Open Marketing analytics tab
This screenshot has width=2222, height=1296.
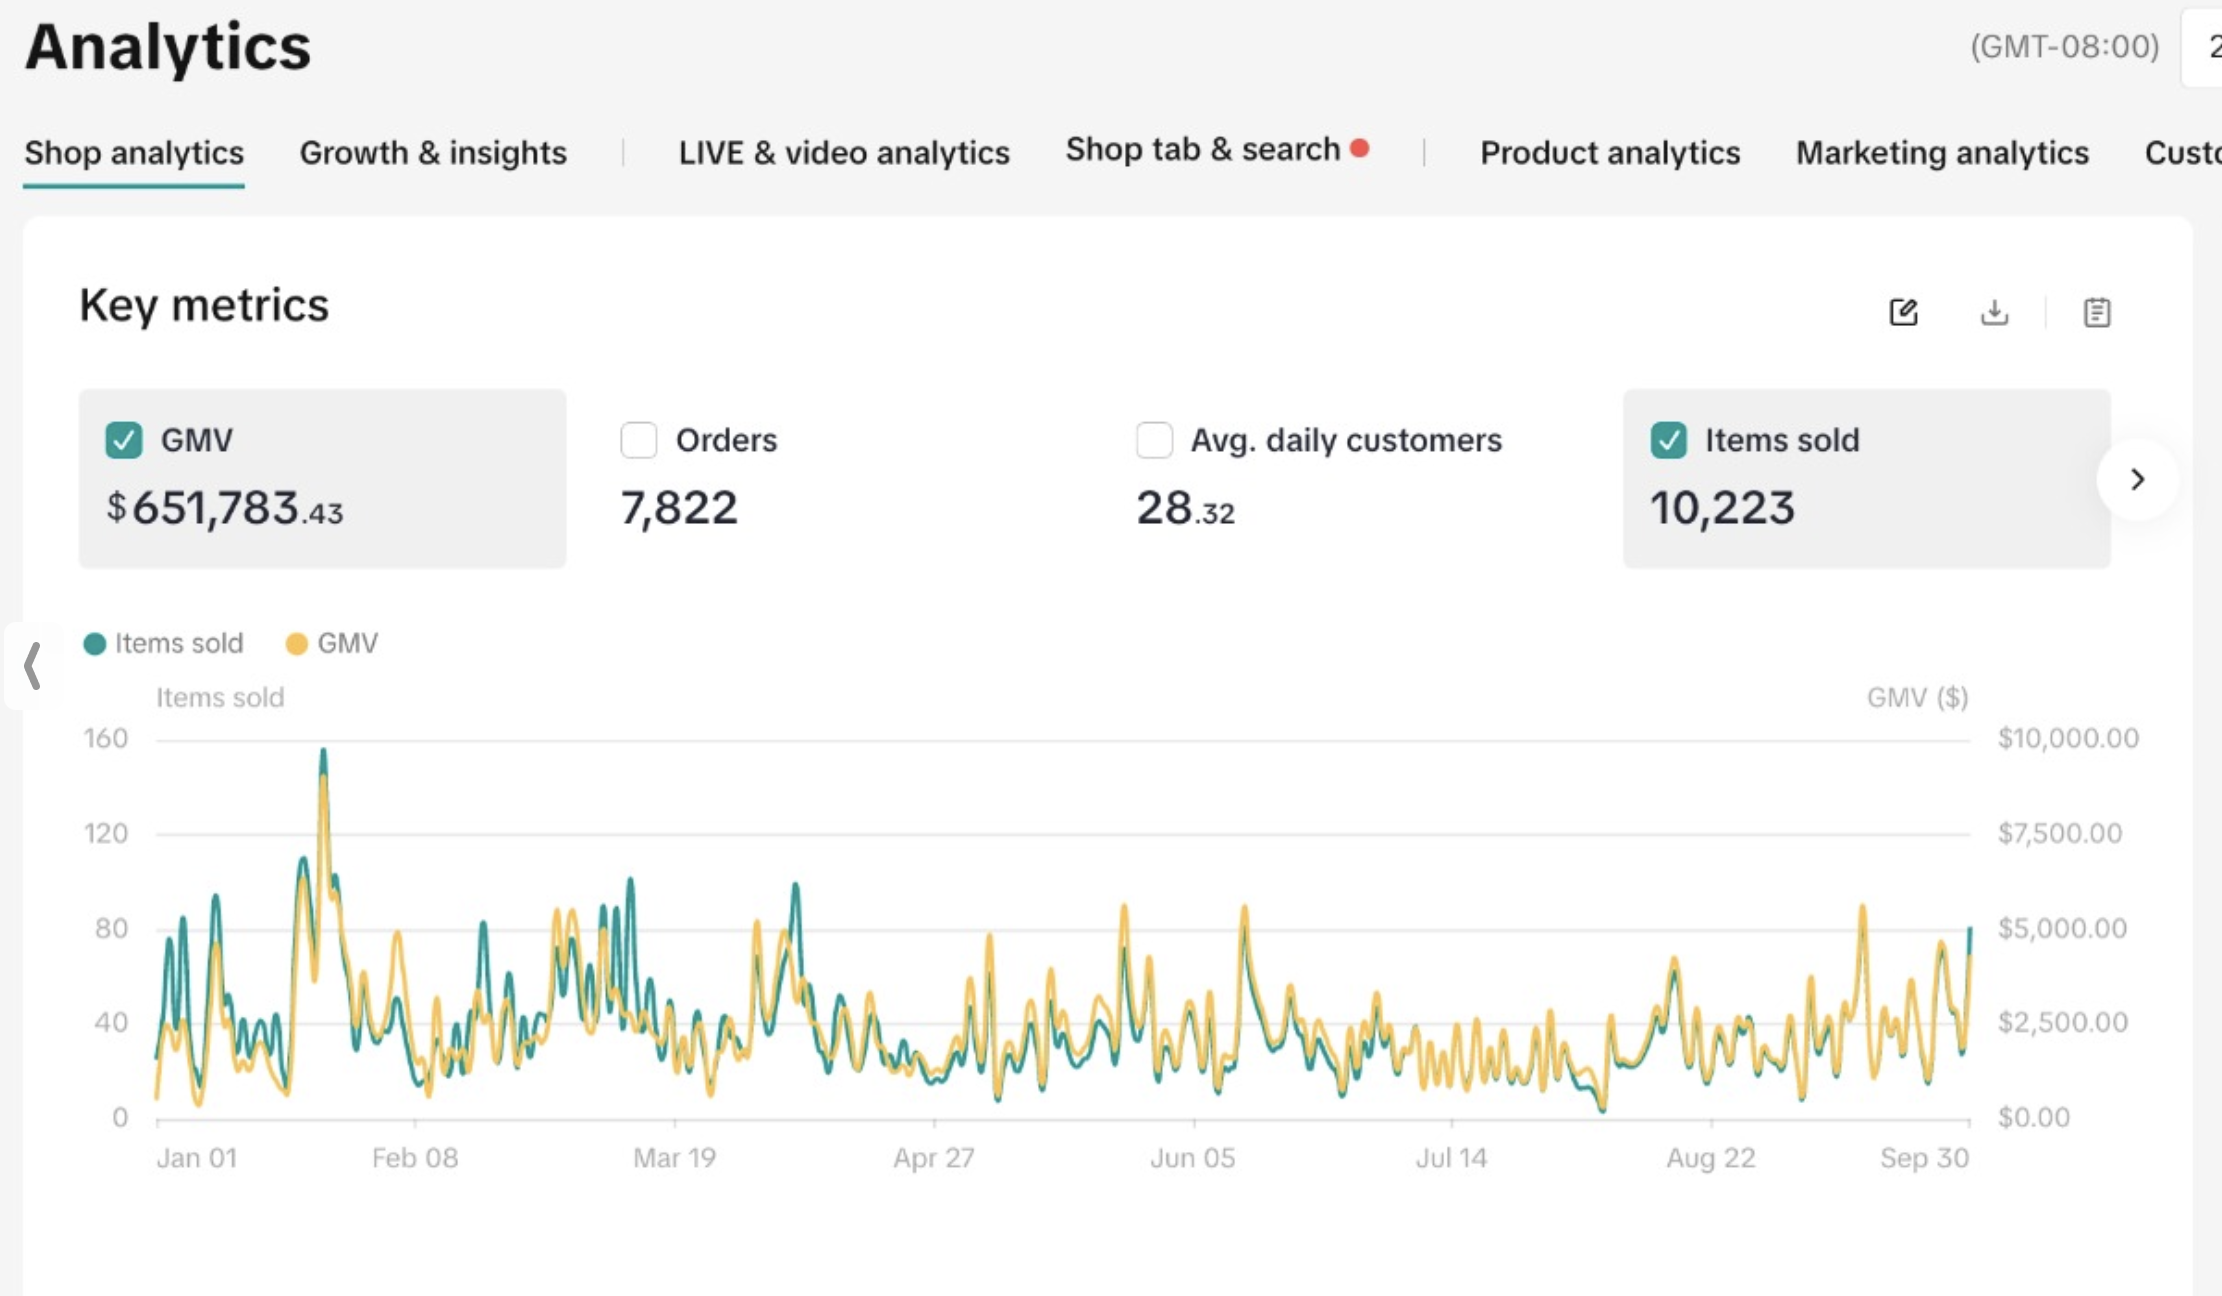tap(1942, 153)
